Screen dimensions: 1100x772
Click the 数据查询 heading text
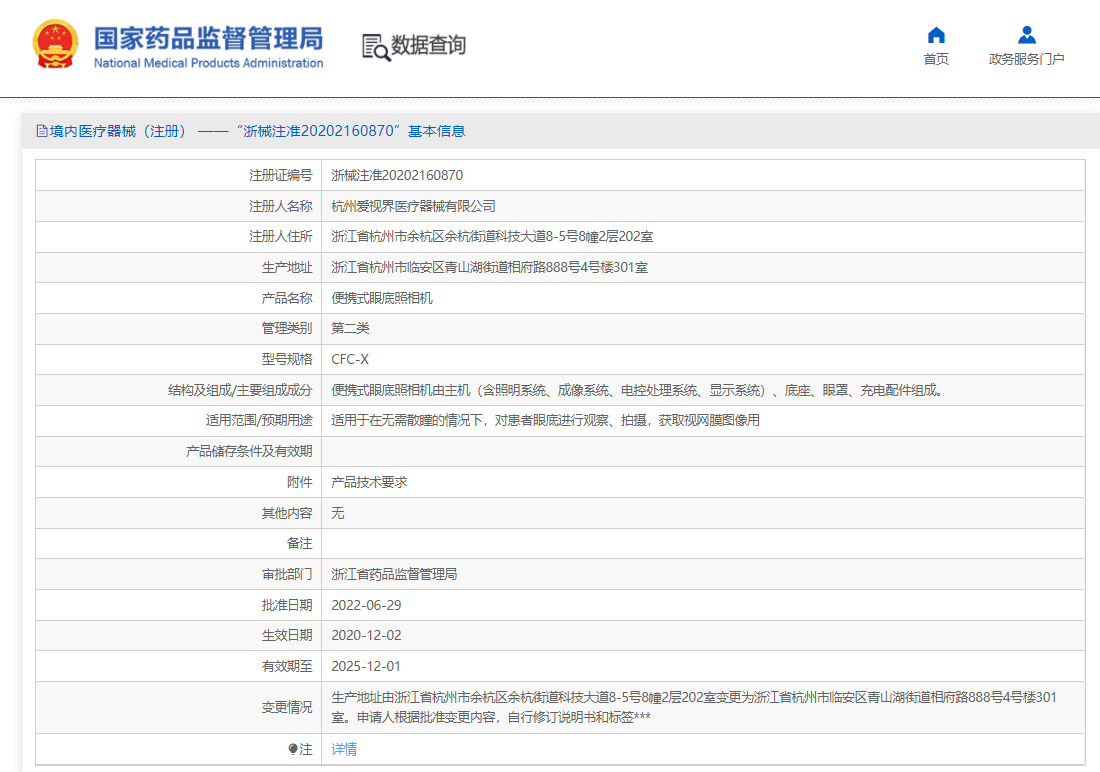(x=428, y=45)
